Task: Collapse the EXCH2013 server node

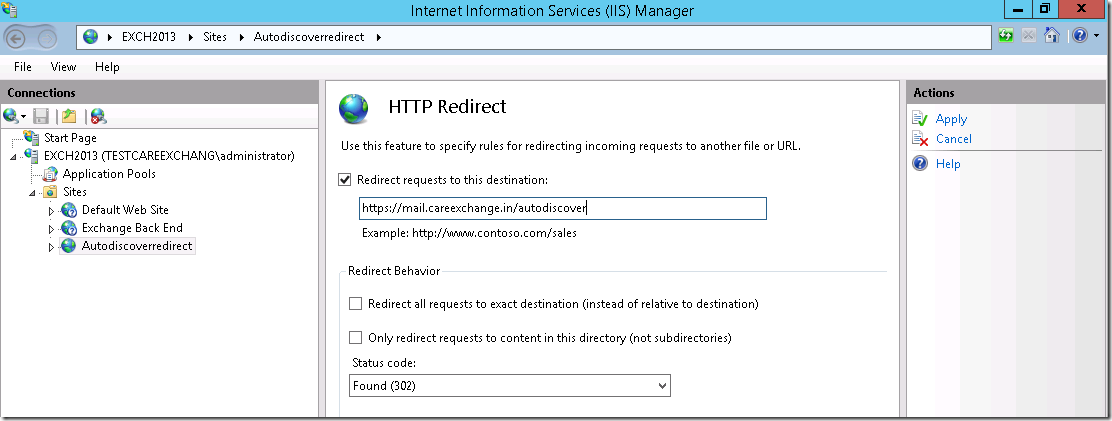Action: tap(13, 157)
